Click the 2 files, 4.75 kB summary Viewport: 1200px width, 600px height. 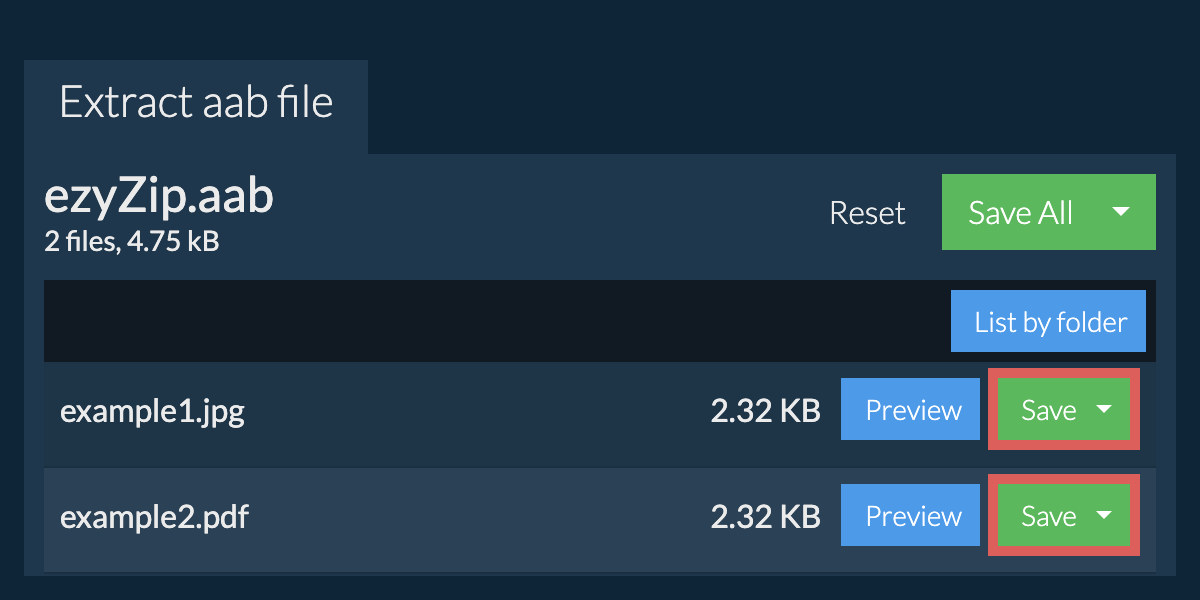click(x=132, y=241)
